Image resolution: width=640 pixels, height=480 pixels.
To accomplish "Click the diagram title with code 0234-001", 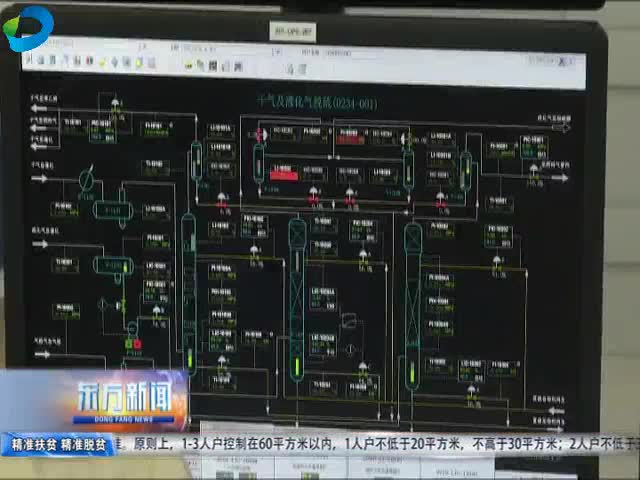I will click(x=317, y=102).
